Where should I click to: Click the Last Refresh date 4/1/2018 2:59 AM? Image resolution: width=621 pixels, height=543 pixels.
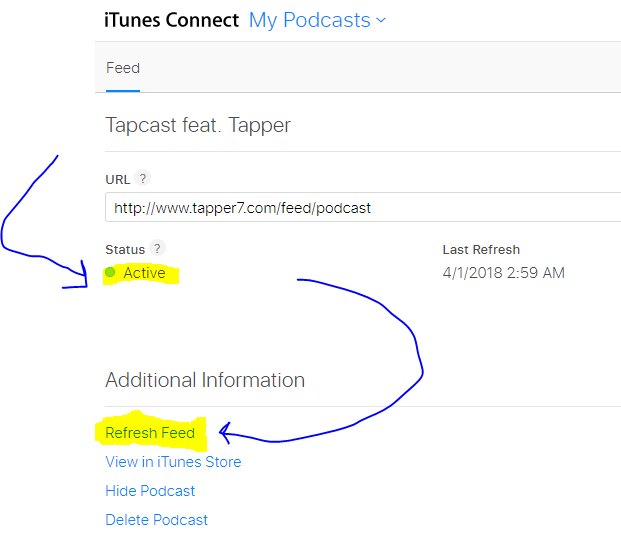coord(503,273)
